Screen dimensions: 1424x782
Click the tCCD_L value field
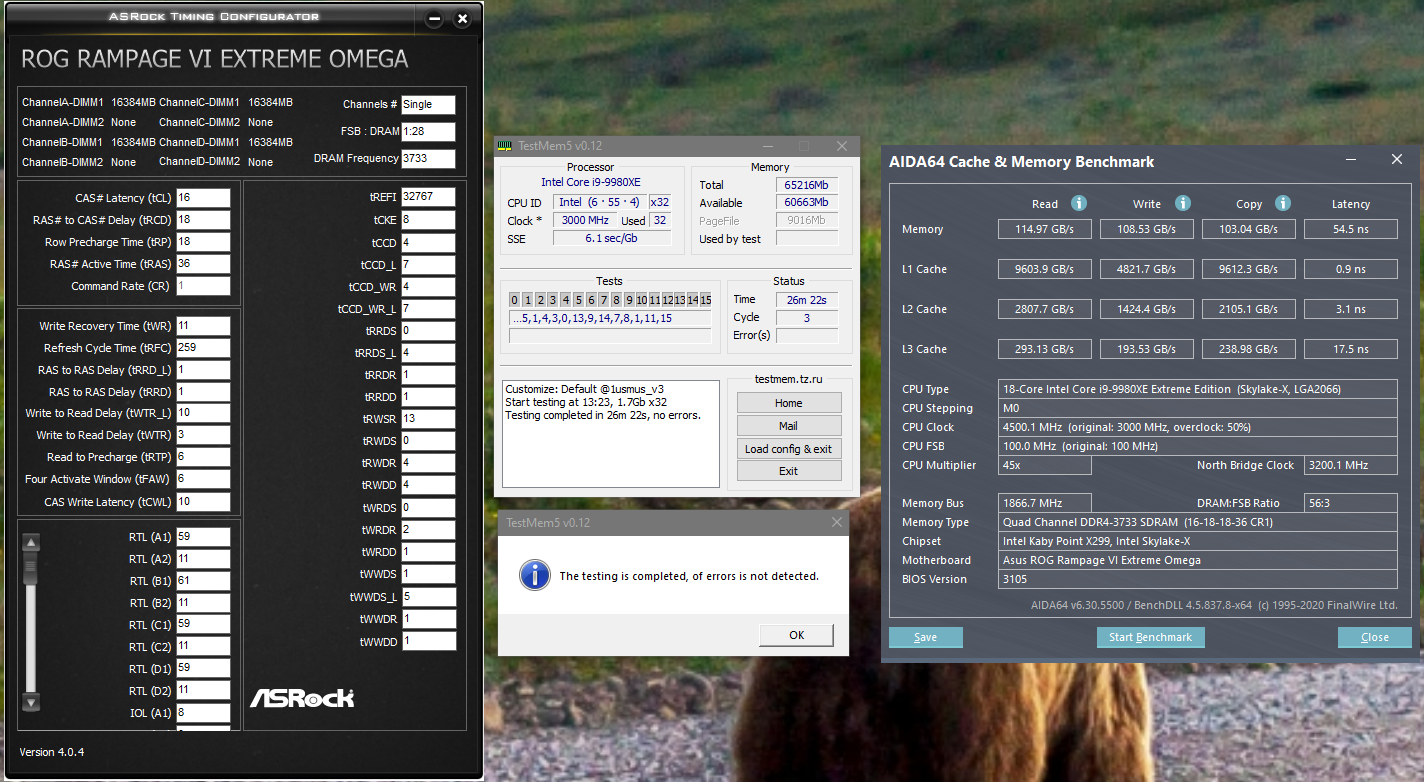(x=428, y=264)
